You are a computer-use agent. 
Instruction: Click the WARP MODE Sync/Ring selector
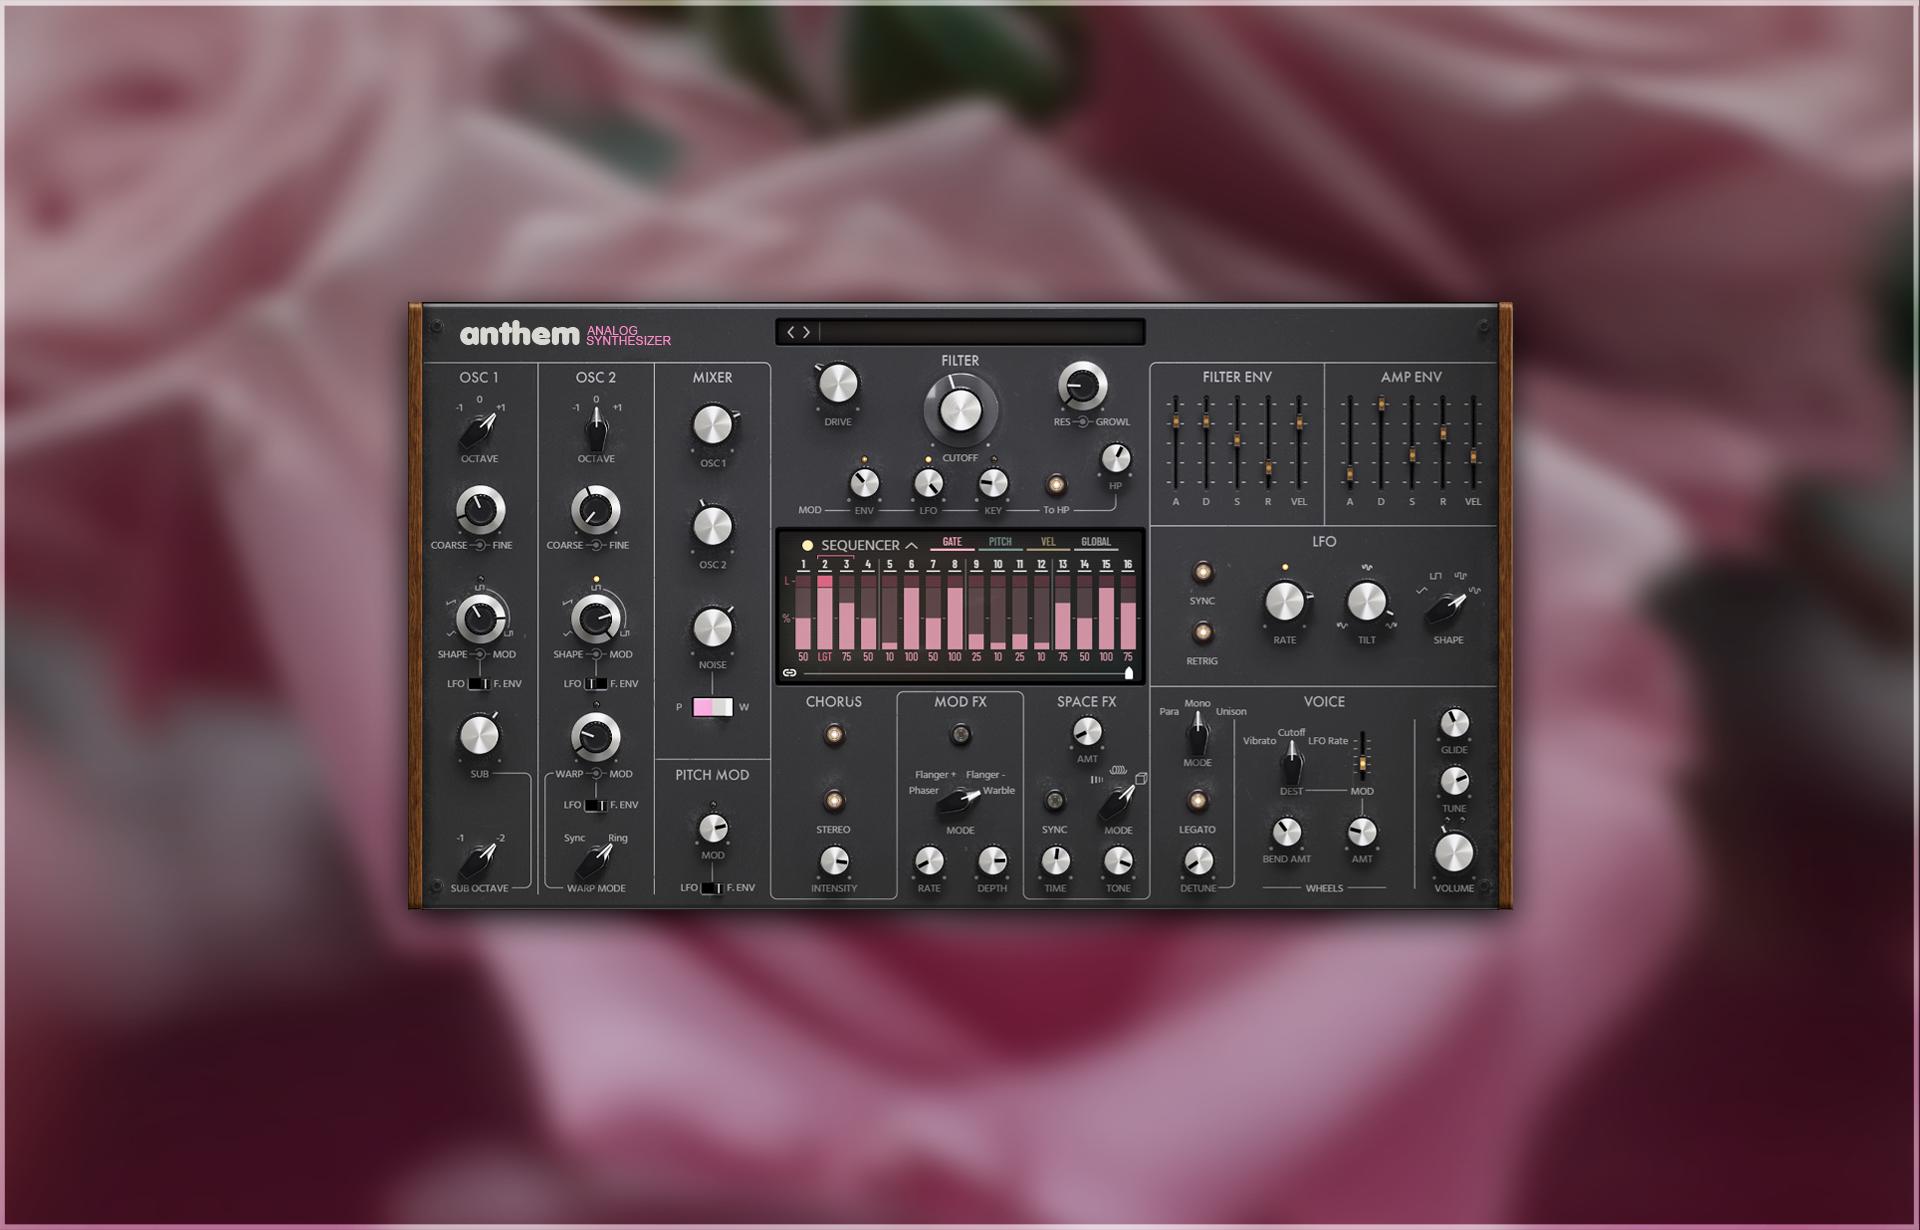click(x=596, y=861)
